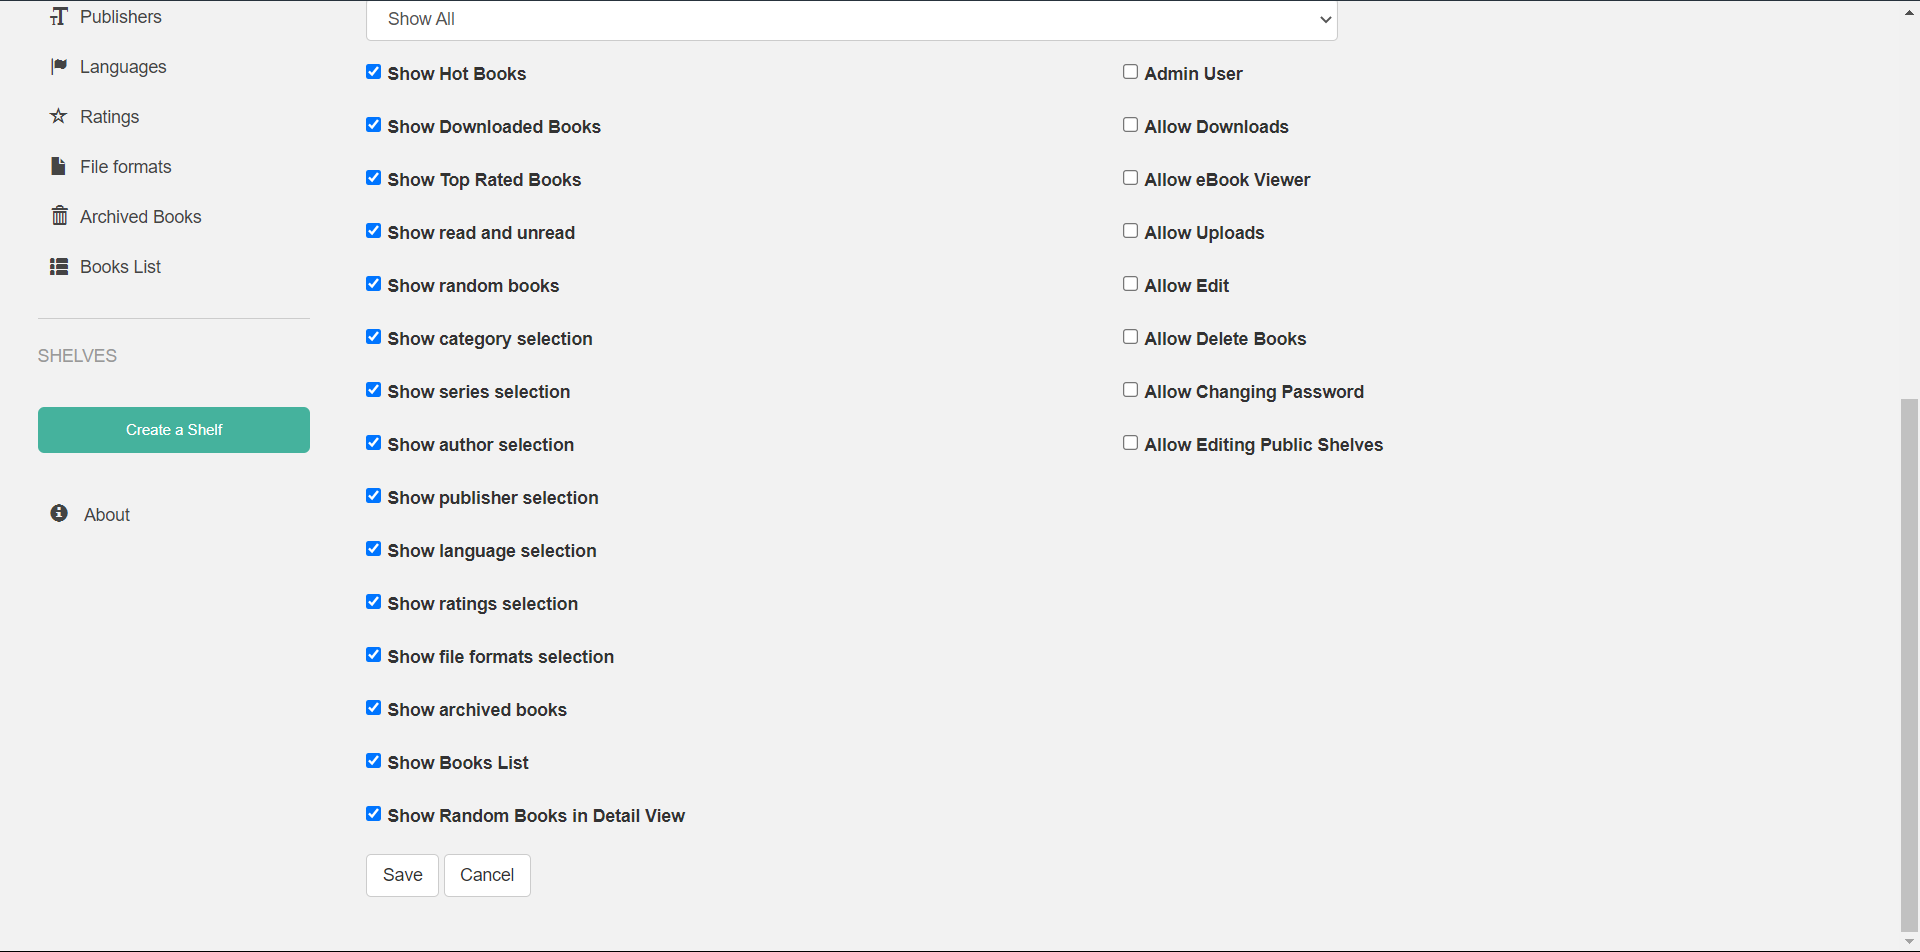This screenshot has height=952, width=1920.
Task: Go to Languages in the sidebar
Action: tap(123, 67)
